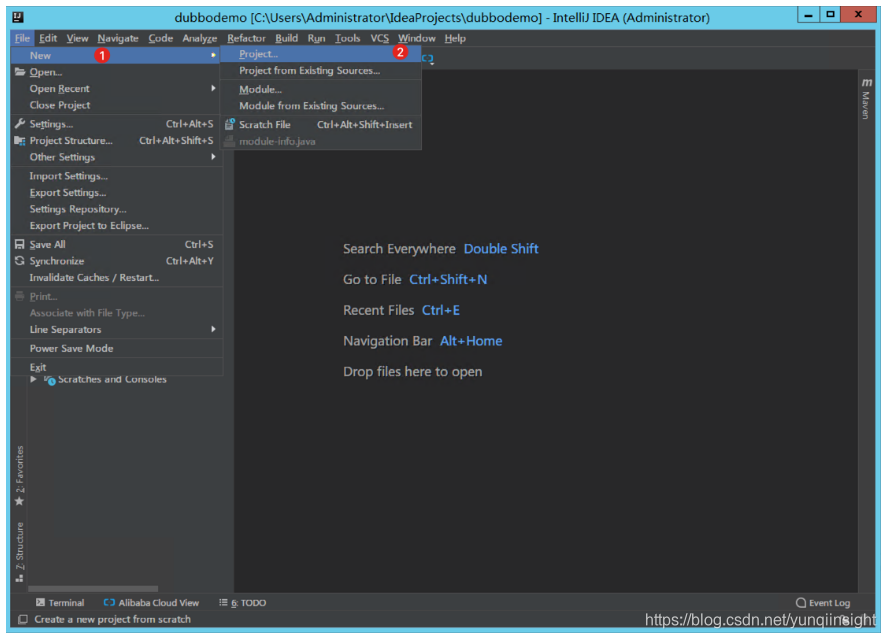The width and height of the screenshot is (887, 639).
Task: Open Alibaba Cloud View tool window
Action: (151, 603)
